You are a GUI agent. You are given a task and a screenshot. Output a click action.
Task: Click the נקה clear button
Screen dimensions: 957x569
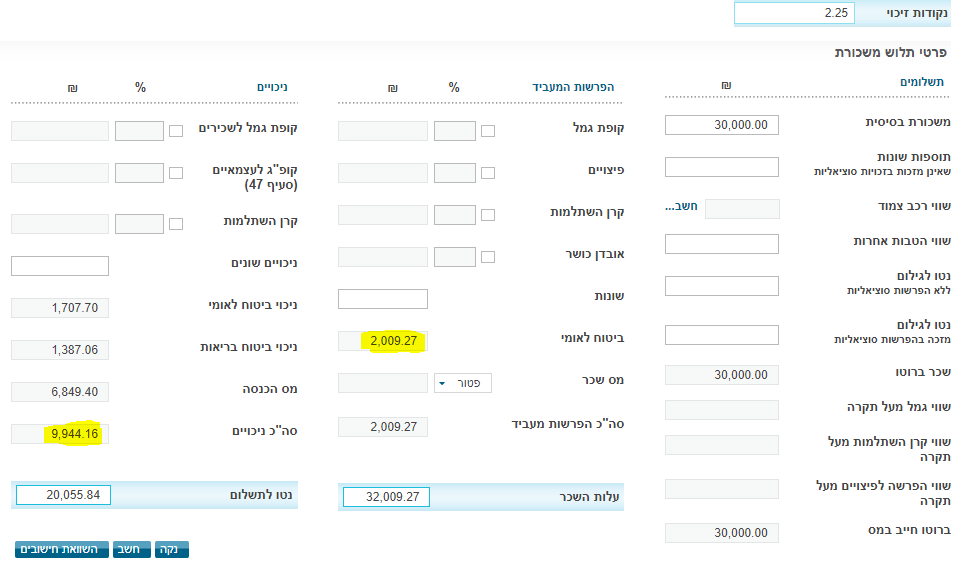coord(172,549)
